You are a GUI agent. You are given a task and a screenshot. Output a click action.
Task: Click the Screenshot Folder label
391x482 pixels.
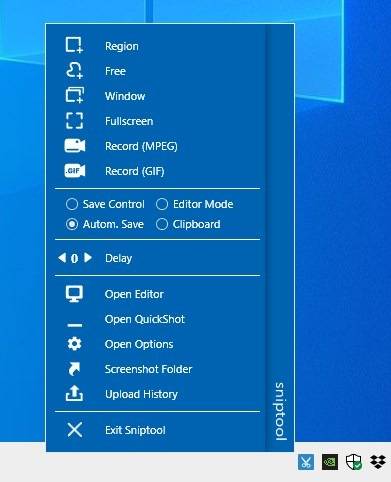148,369
